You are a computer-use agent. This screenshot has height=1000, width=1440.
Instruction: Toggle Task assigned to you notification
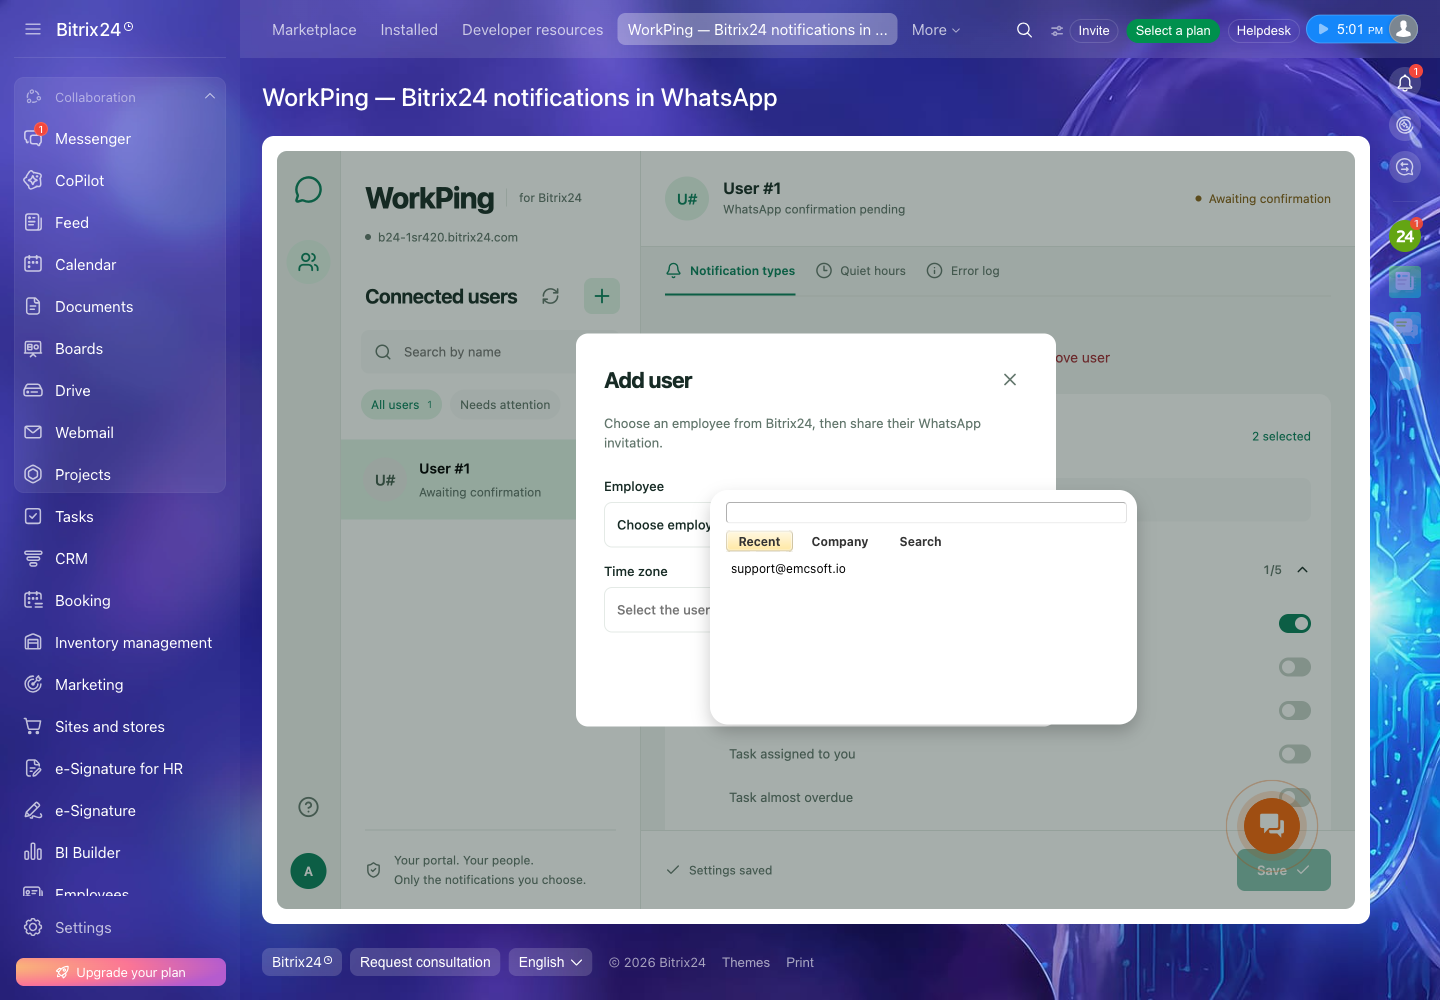(x=1295, y=754)
